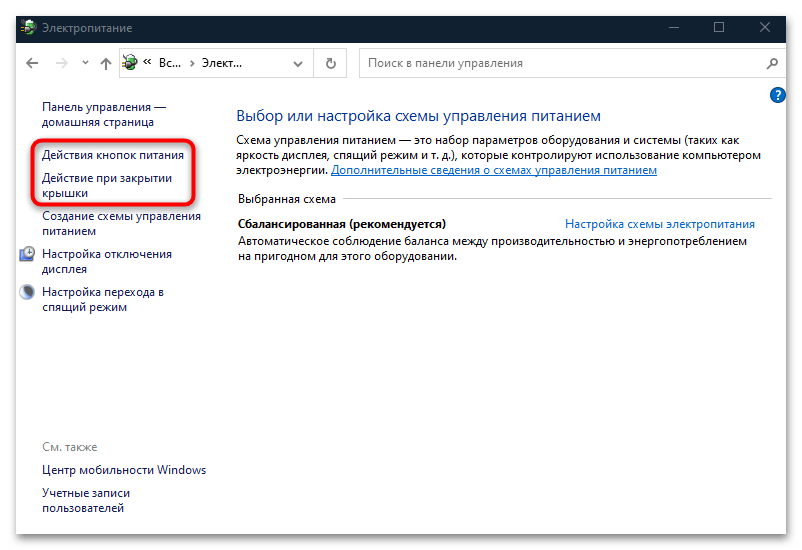The width and height of the screenshot is (802, 550).
Task: Open Центр мобильности Windows
Action: 124,470
